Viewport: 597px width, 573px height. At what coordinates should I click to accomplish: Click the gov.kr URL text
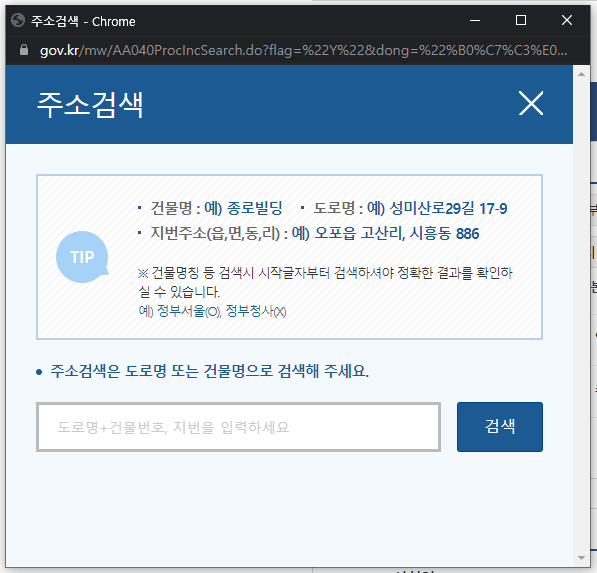click(x=303, y=50)
